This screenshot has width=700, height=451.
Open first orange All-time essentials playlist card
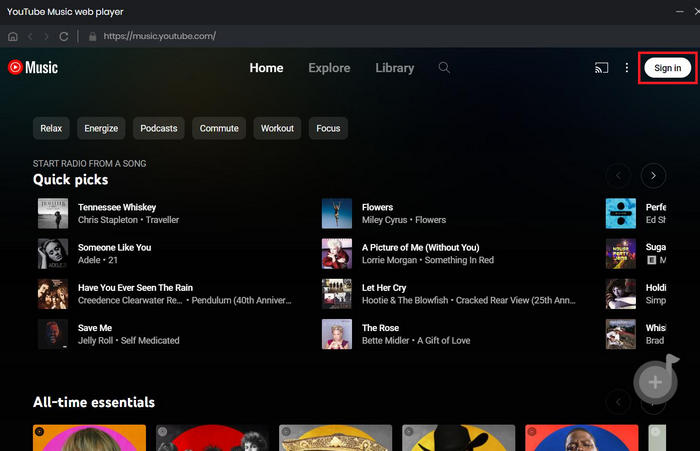89,438
